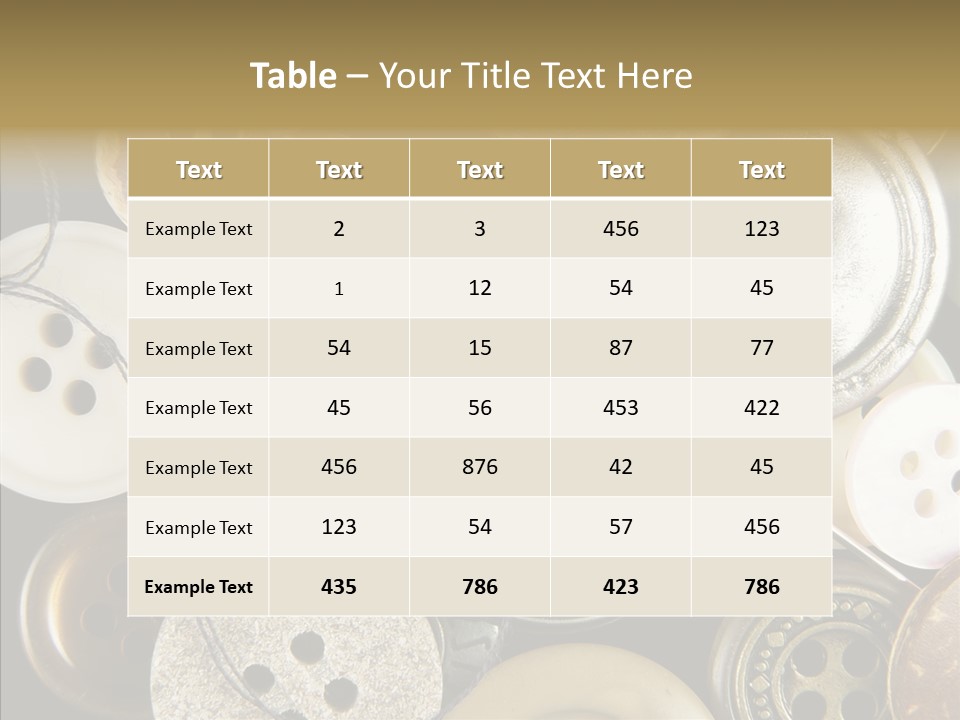This screenshot has width=960, height=720.
Task: Select the small cell containing 1
Action: pos(339,288)
